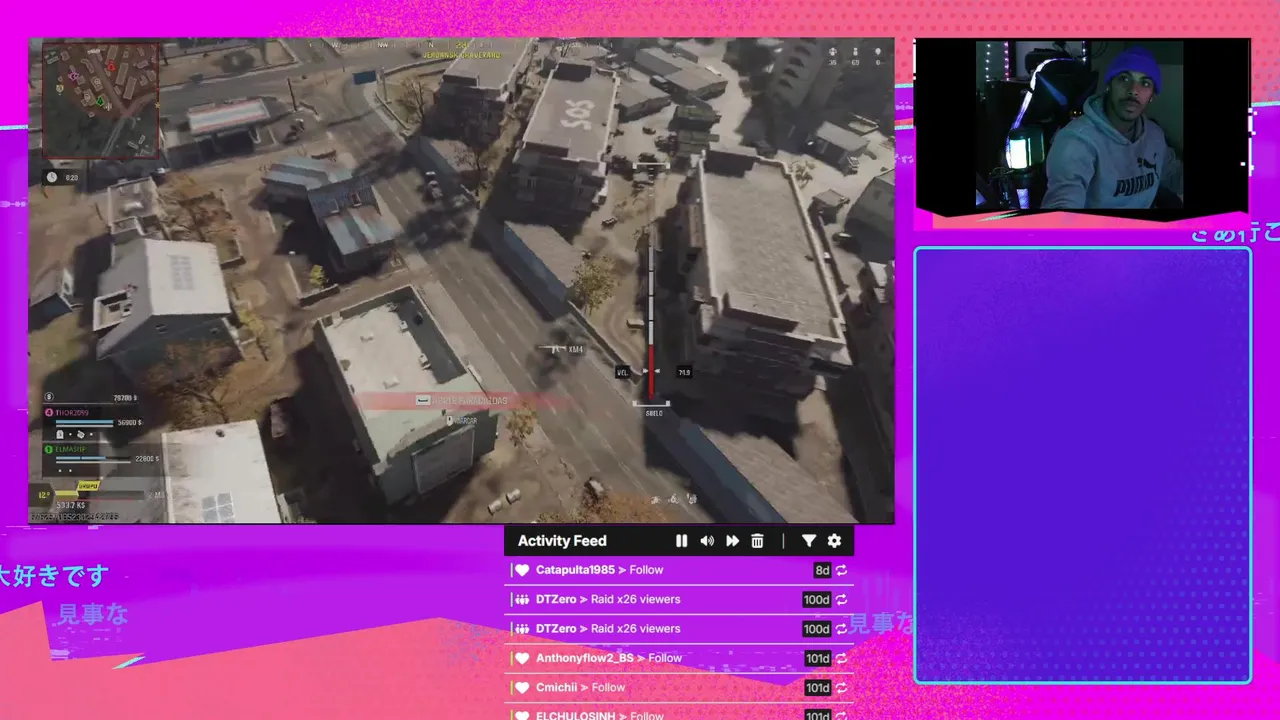Select the Cmichii username
The width and height of the screenshot is (1280, 720).
pyautogui.click(x=558, y=687)
